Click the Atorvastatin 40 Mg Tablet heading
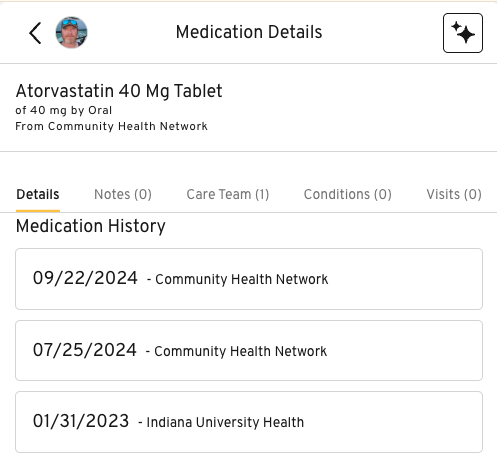497x461 pixels. pos(119,91)
